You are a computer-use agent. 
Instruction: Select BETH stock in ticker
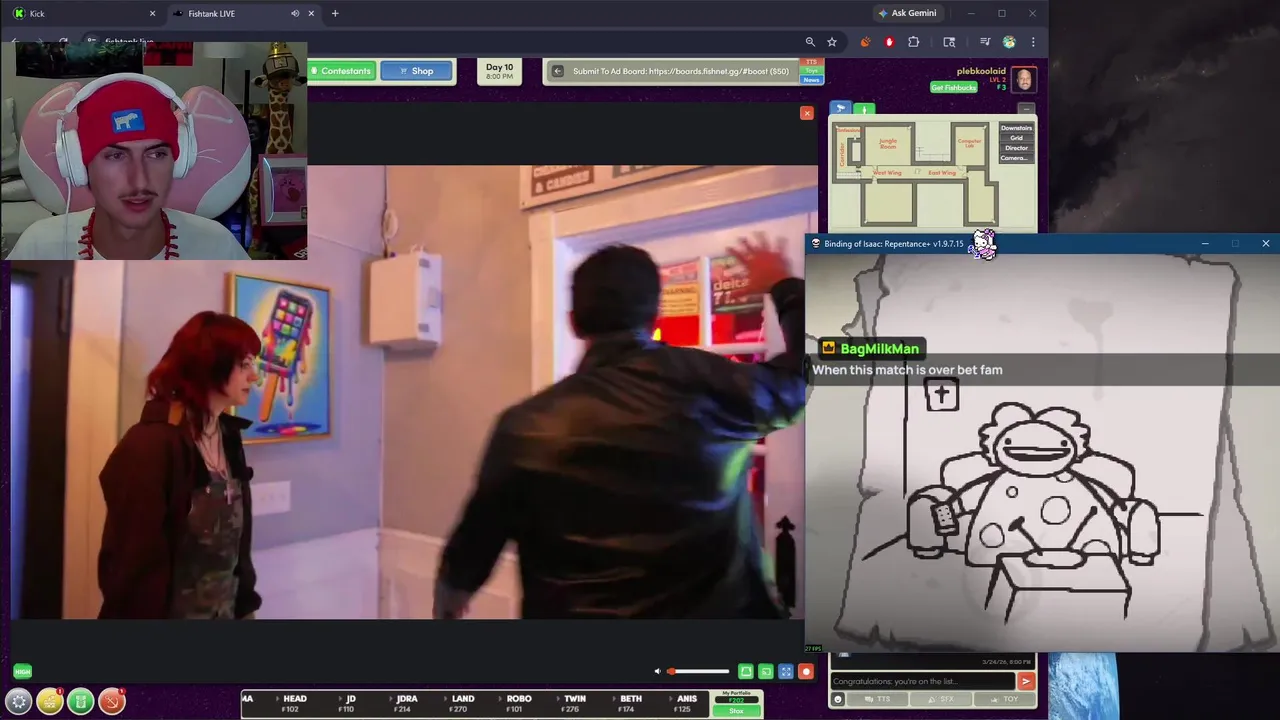(631, 704)
